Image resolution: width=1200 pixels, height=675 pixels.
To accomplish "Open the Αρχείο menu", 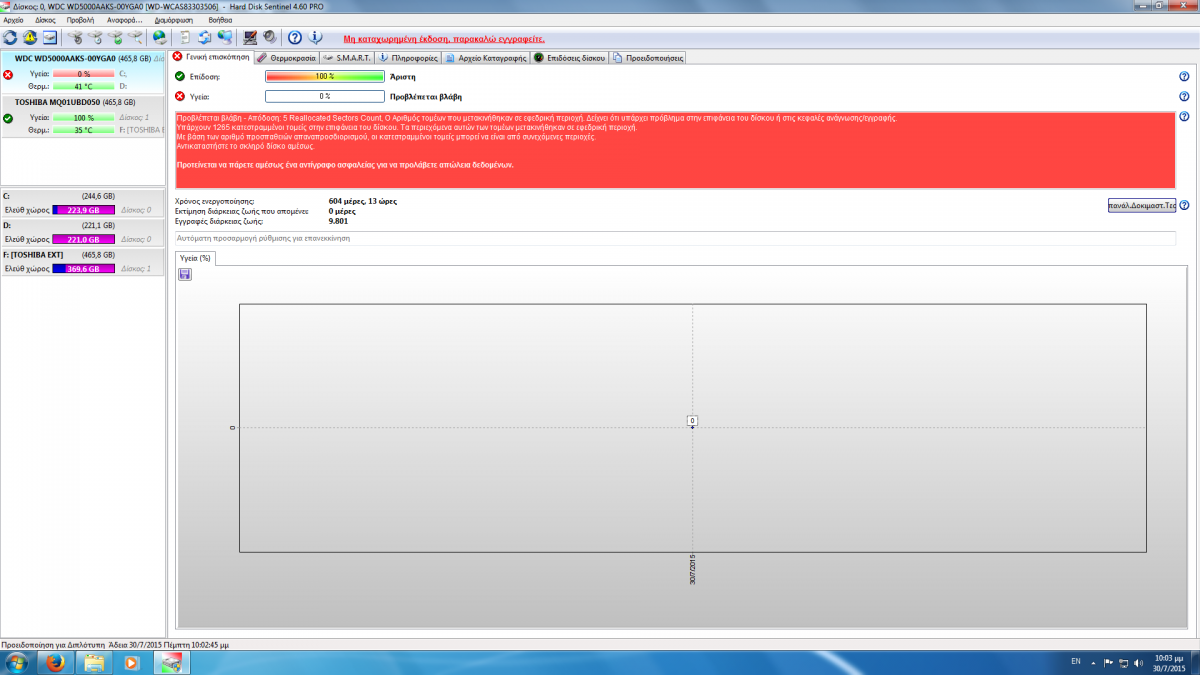I will pos(14,19).
